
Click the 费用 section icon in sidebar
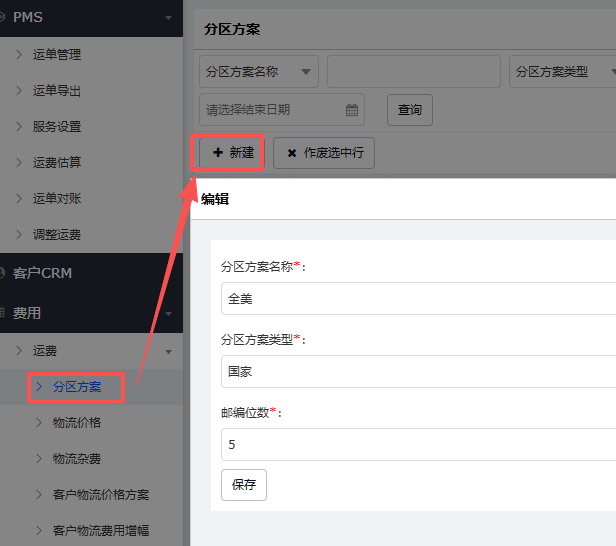[3, 313]
